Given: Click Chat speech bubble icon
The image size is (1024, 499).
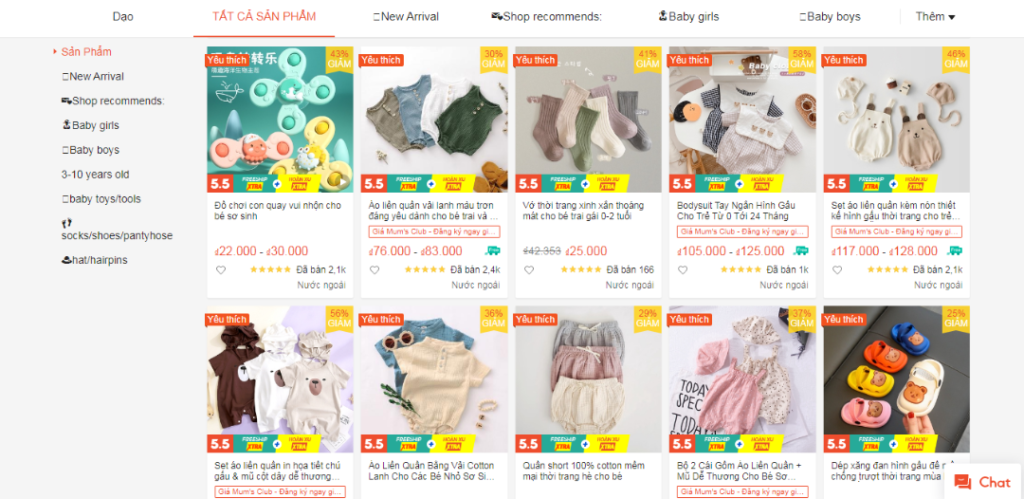Looking at the screenshot, I should (x=963, y=482).
